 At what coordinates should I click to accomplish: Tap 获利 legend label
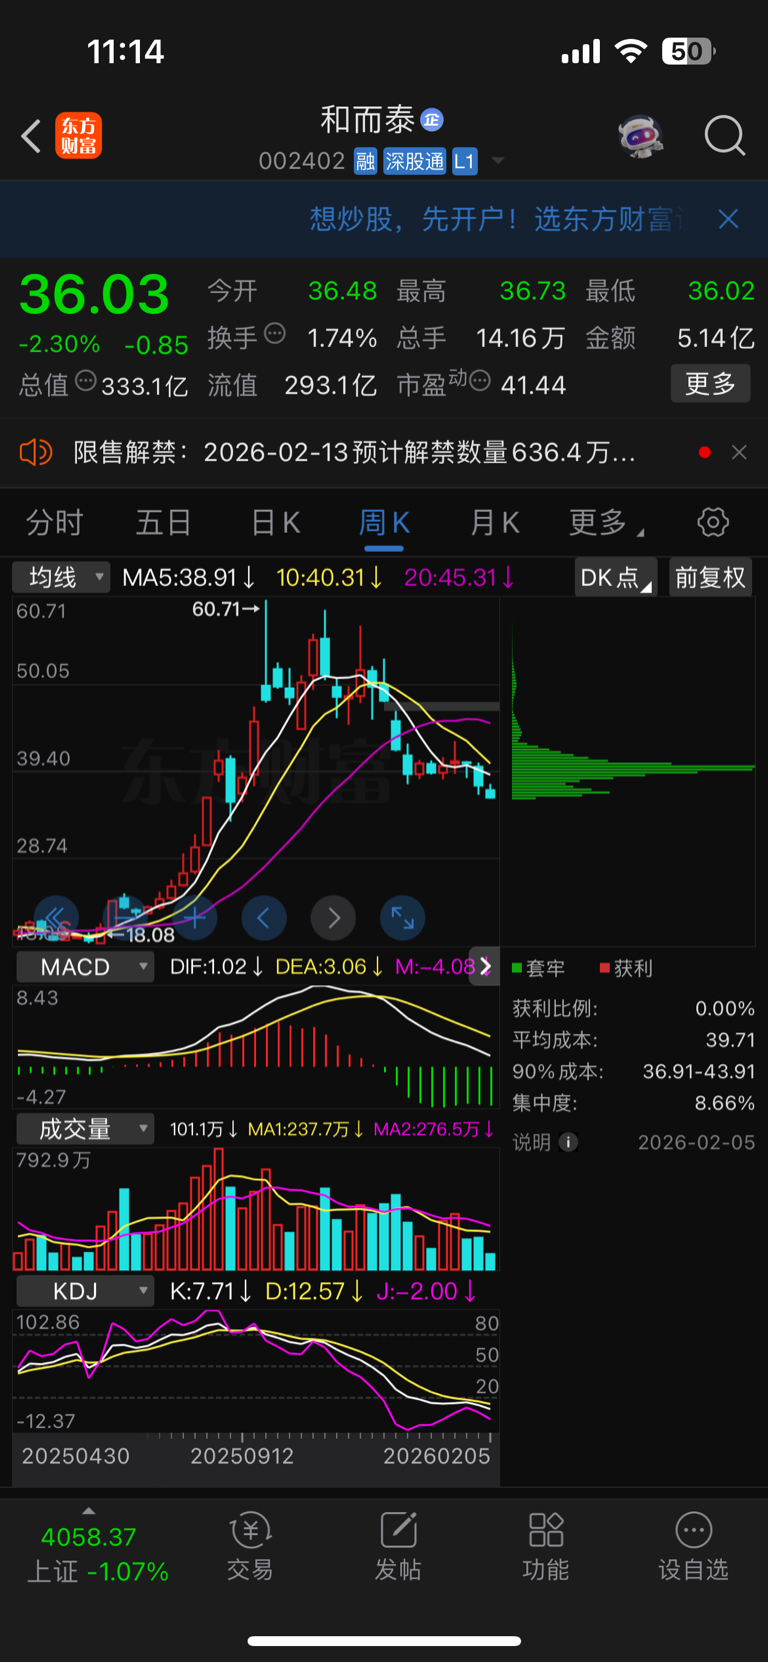point(626,968)
